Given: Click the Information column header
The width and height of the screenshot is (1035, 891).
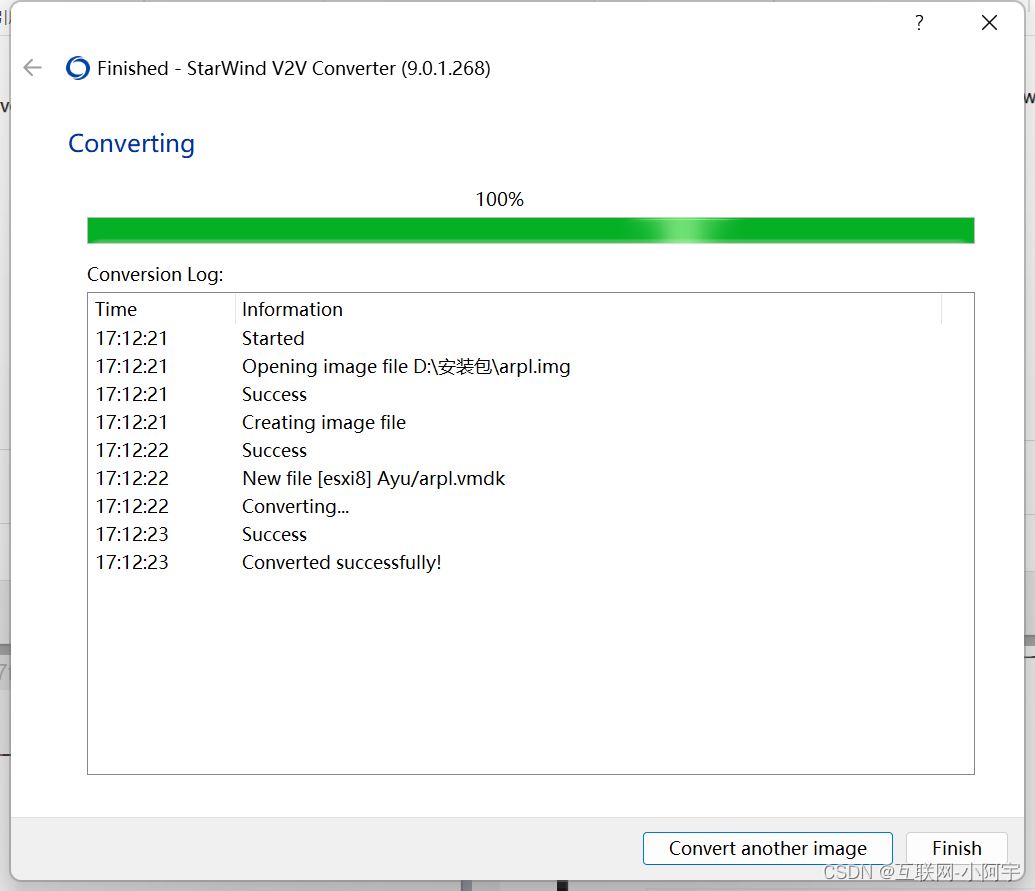Looking at the screenshot, I should click(588, 310).
